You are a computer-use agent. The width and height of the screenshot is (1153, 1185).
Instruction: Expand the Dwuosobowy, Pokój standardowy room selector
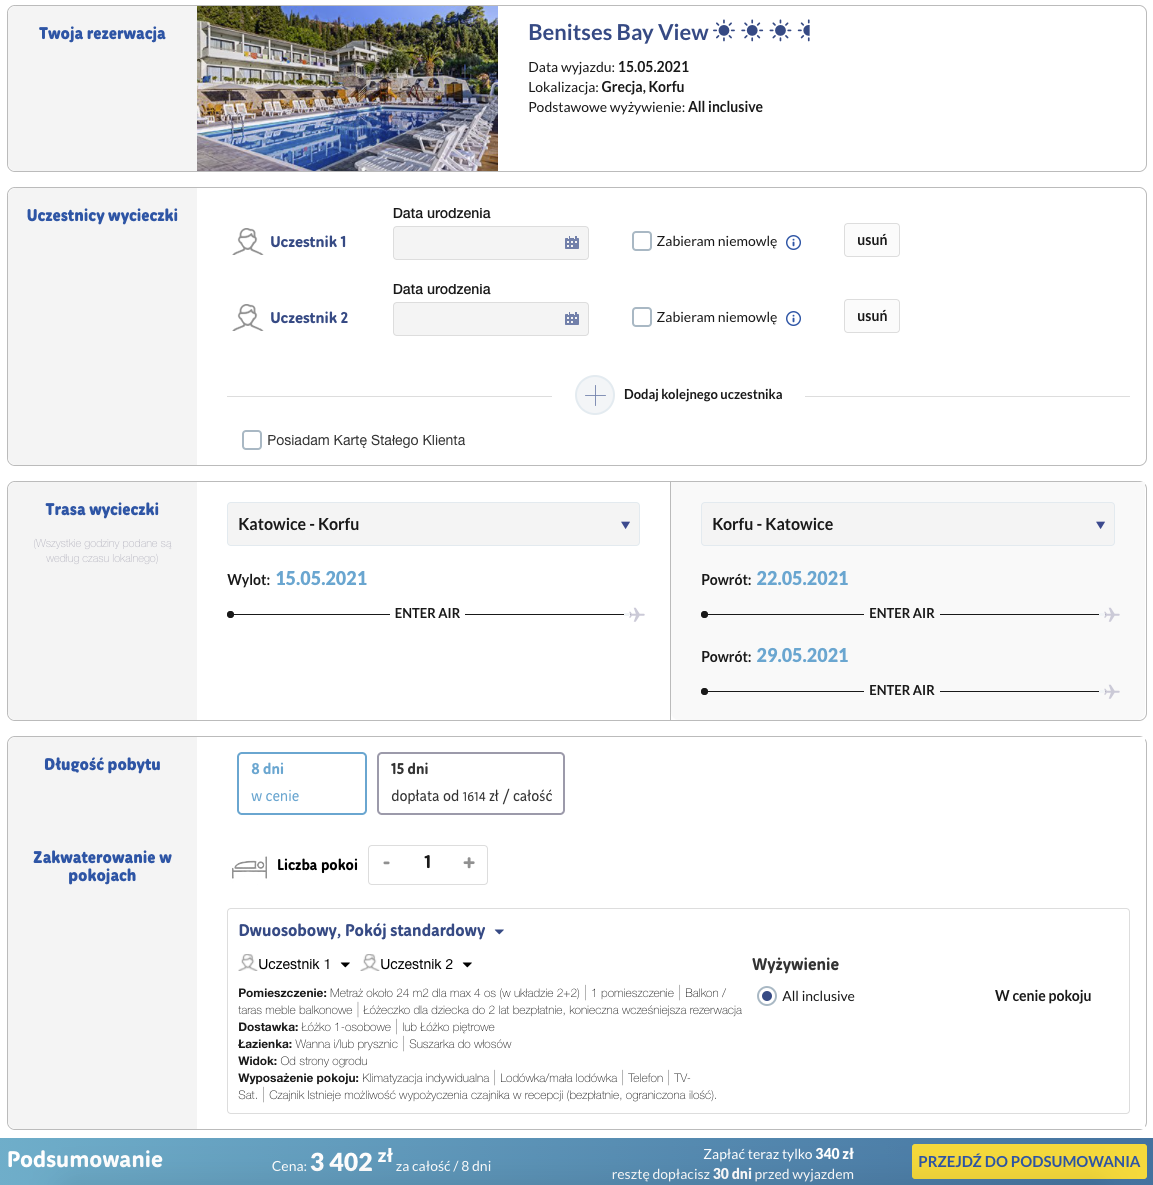click(371, 931)
